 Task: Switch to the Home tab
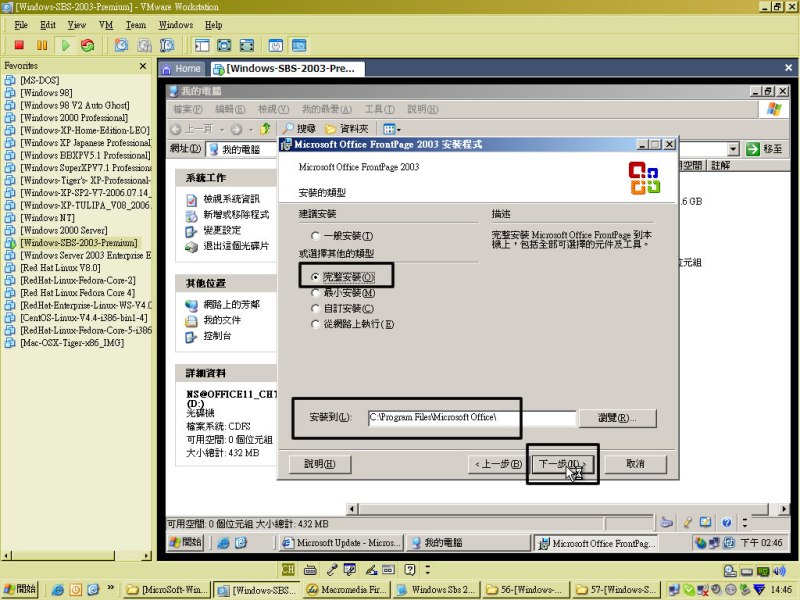pyautogui.click(x=182, y=68)
